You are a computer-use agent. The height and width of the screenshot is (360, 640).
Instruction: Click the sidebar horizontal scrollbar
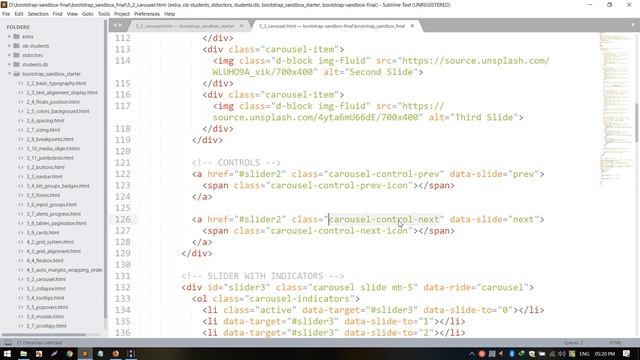point(44,335)
